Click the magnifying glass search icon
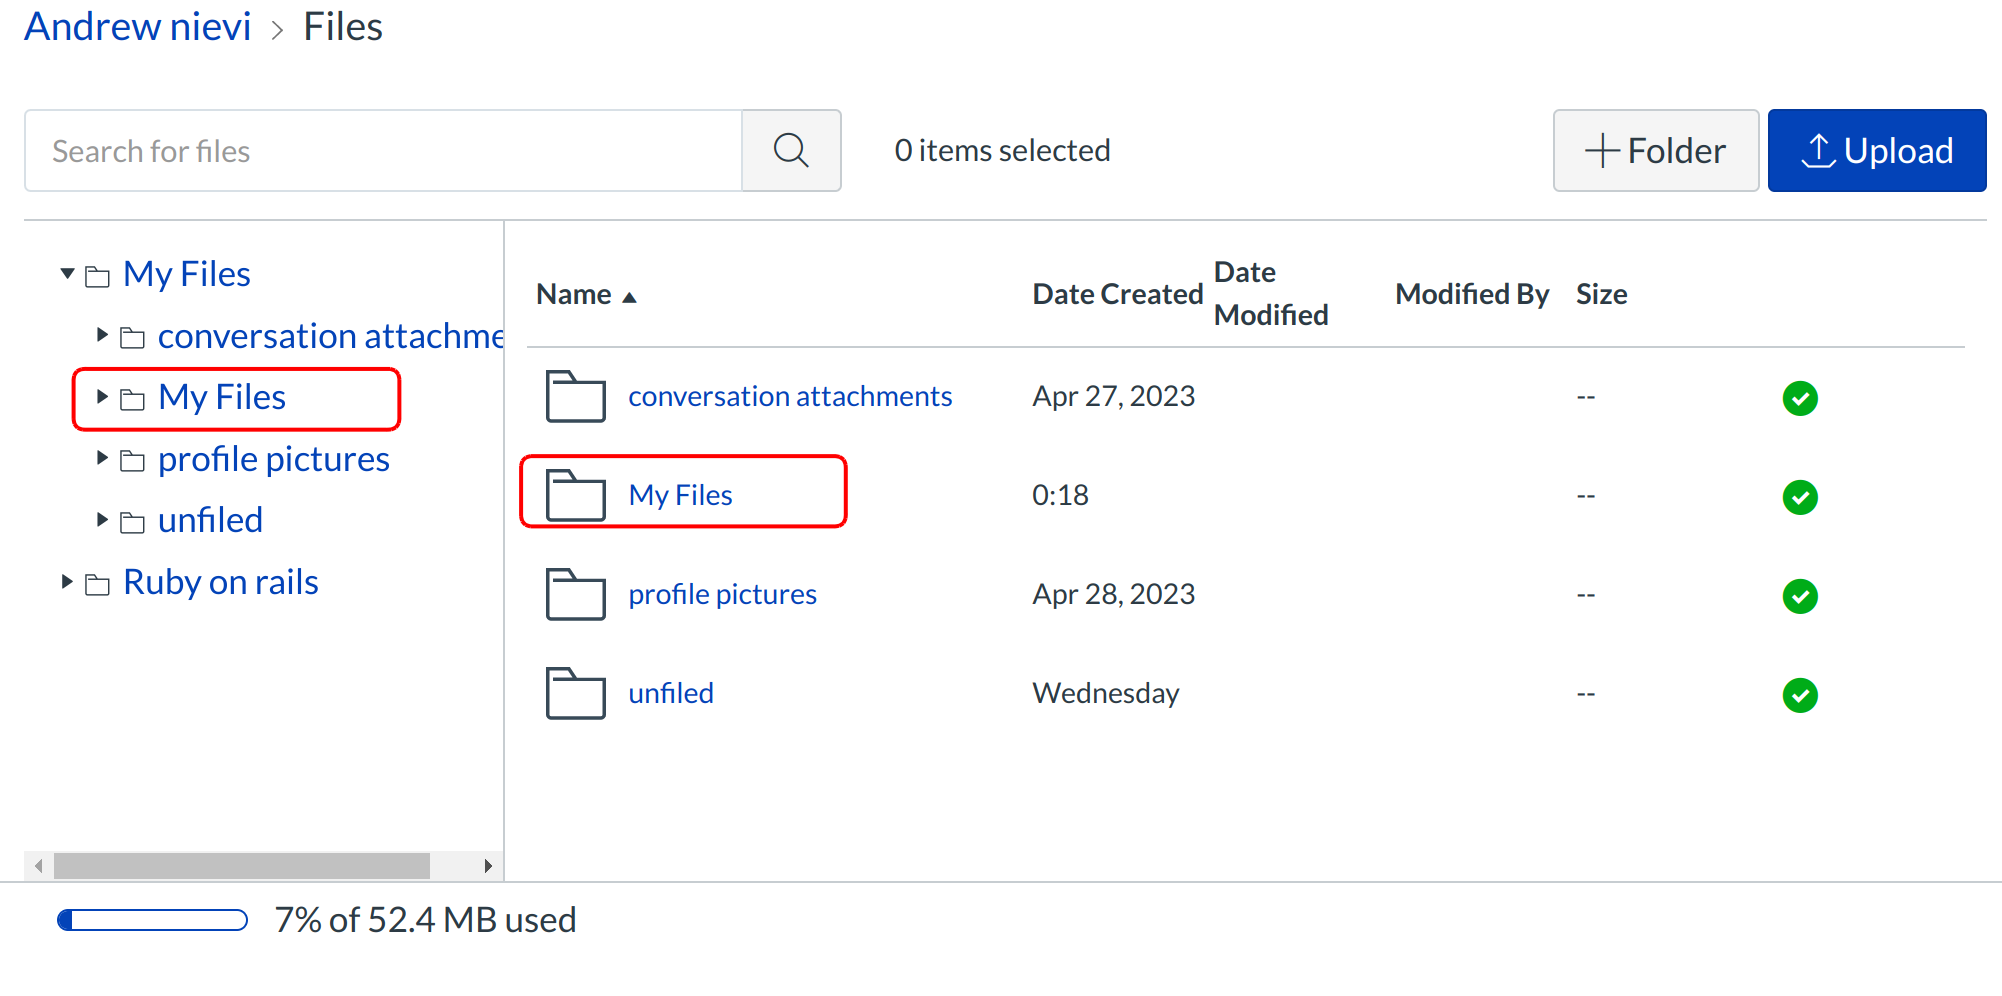The image size is (2002, 996). pyautogui.click(x=791, y=151)
